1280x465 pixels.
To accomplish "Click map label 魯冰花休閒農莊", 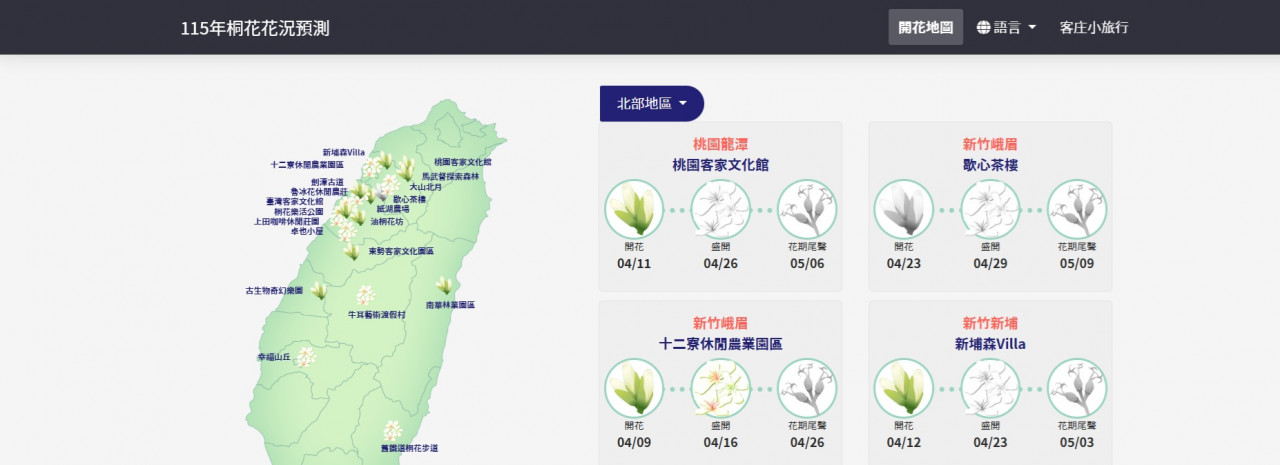I will click(x=319, y=191).
